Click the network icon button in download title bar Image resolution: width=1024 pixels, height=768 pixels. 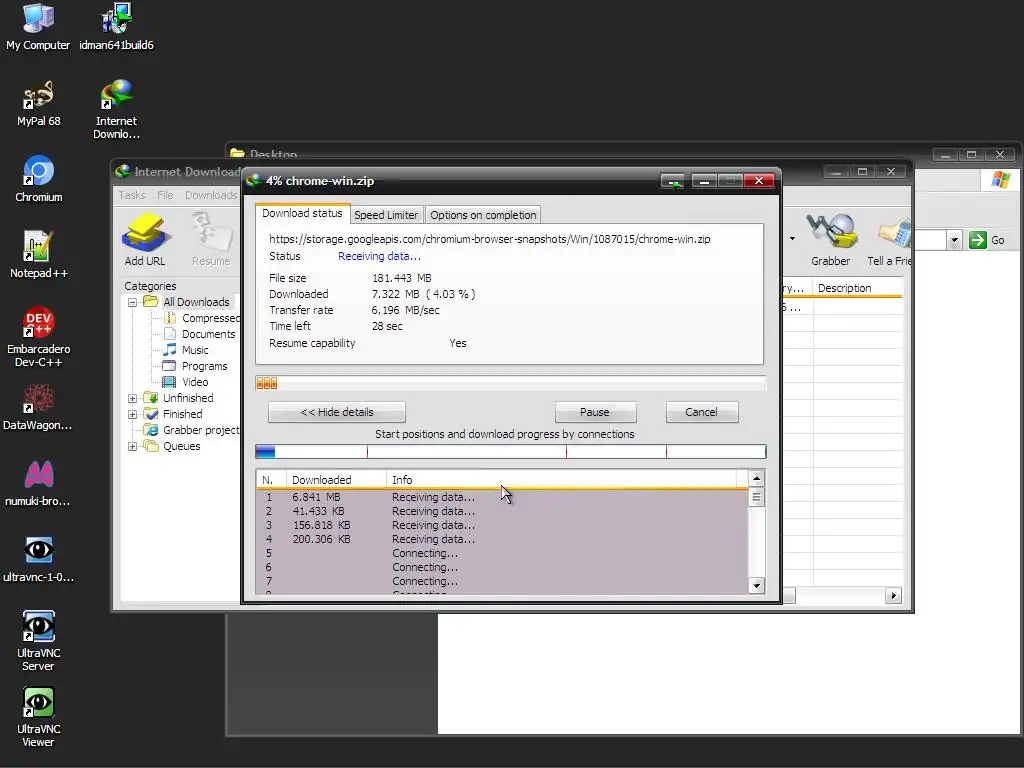click(673, 181)
